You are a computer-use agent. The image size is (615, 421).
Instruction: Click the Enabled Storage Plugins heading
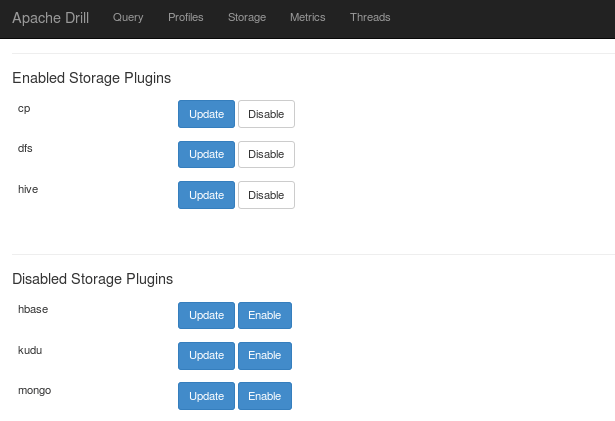click(x=91, y=78)
